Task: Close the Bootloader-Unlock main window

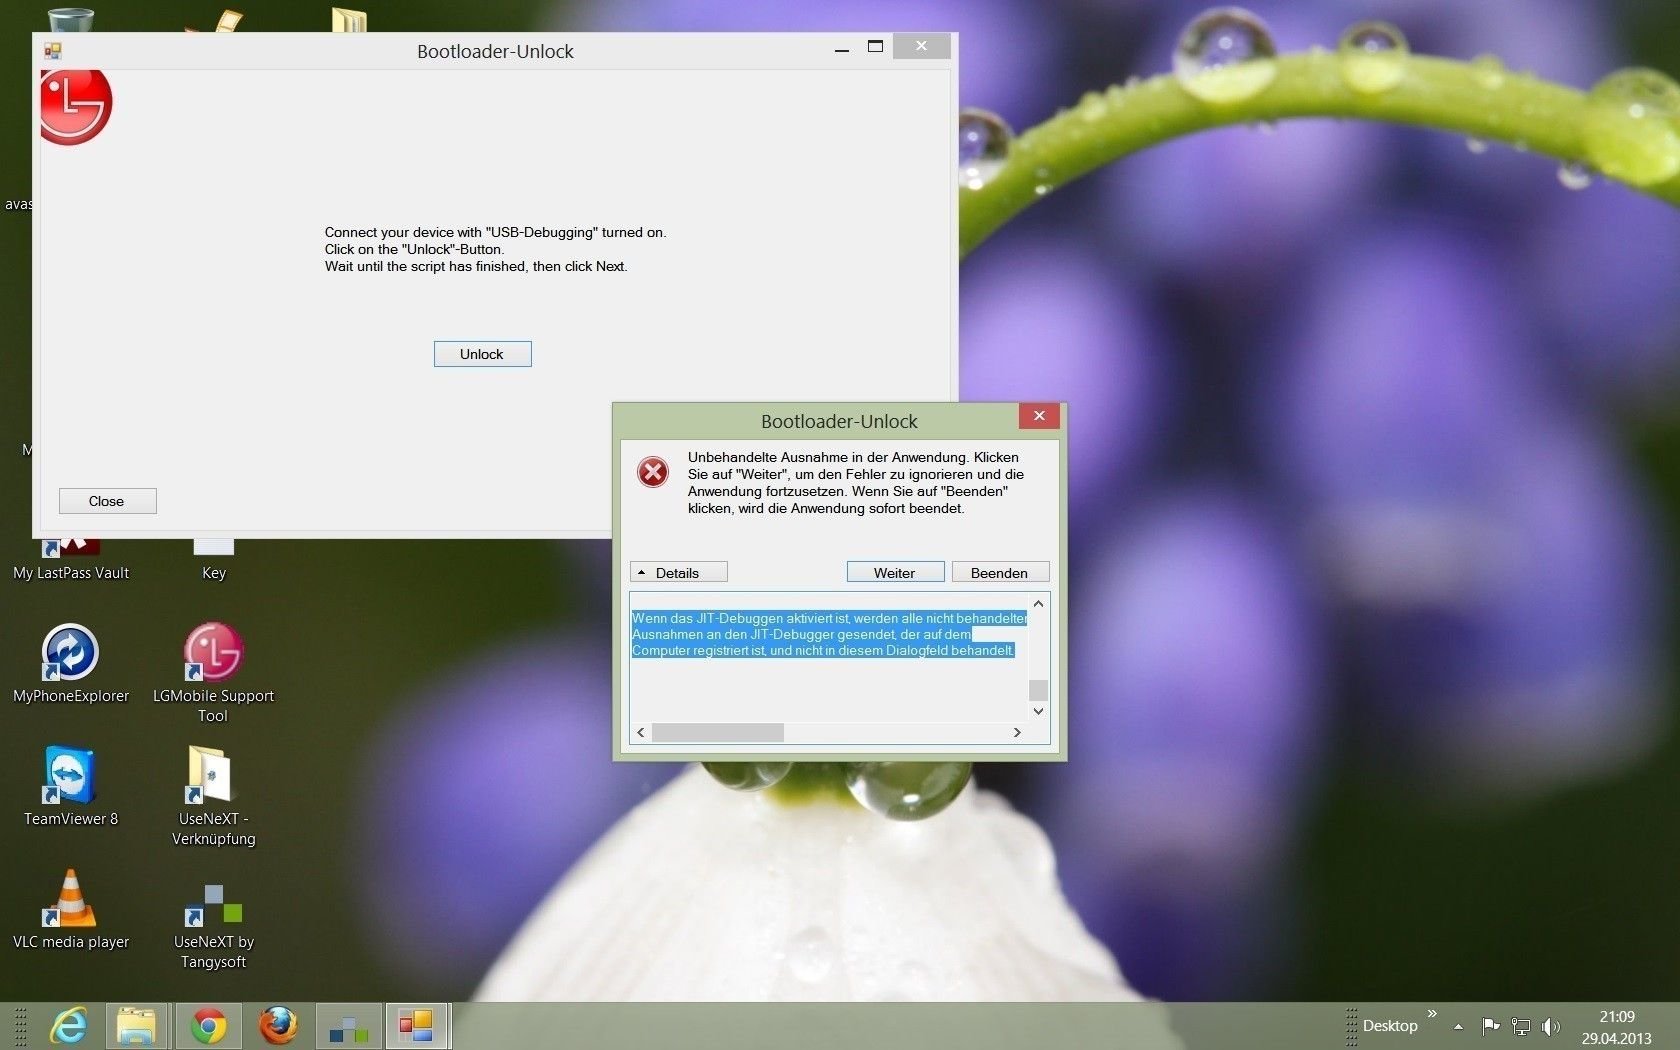Action: click(x=921, y=46)
